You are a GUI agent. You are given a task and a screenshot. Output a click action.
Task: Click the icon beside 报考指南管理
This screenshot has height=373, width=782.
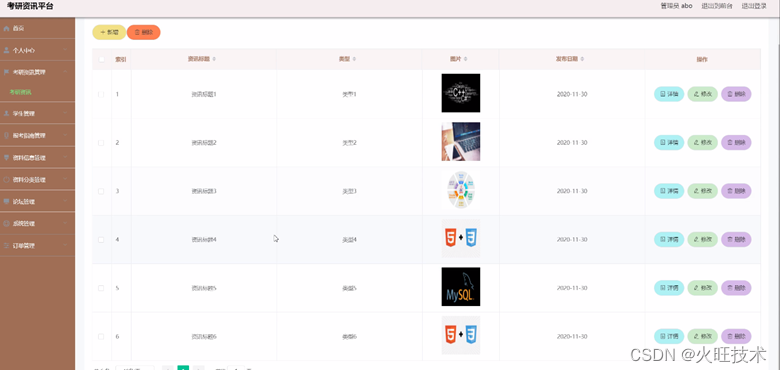coord(6,136)
